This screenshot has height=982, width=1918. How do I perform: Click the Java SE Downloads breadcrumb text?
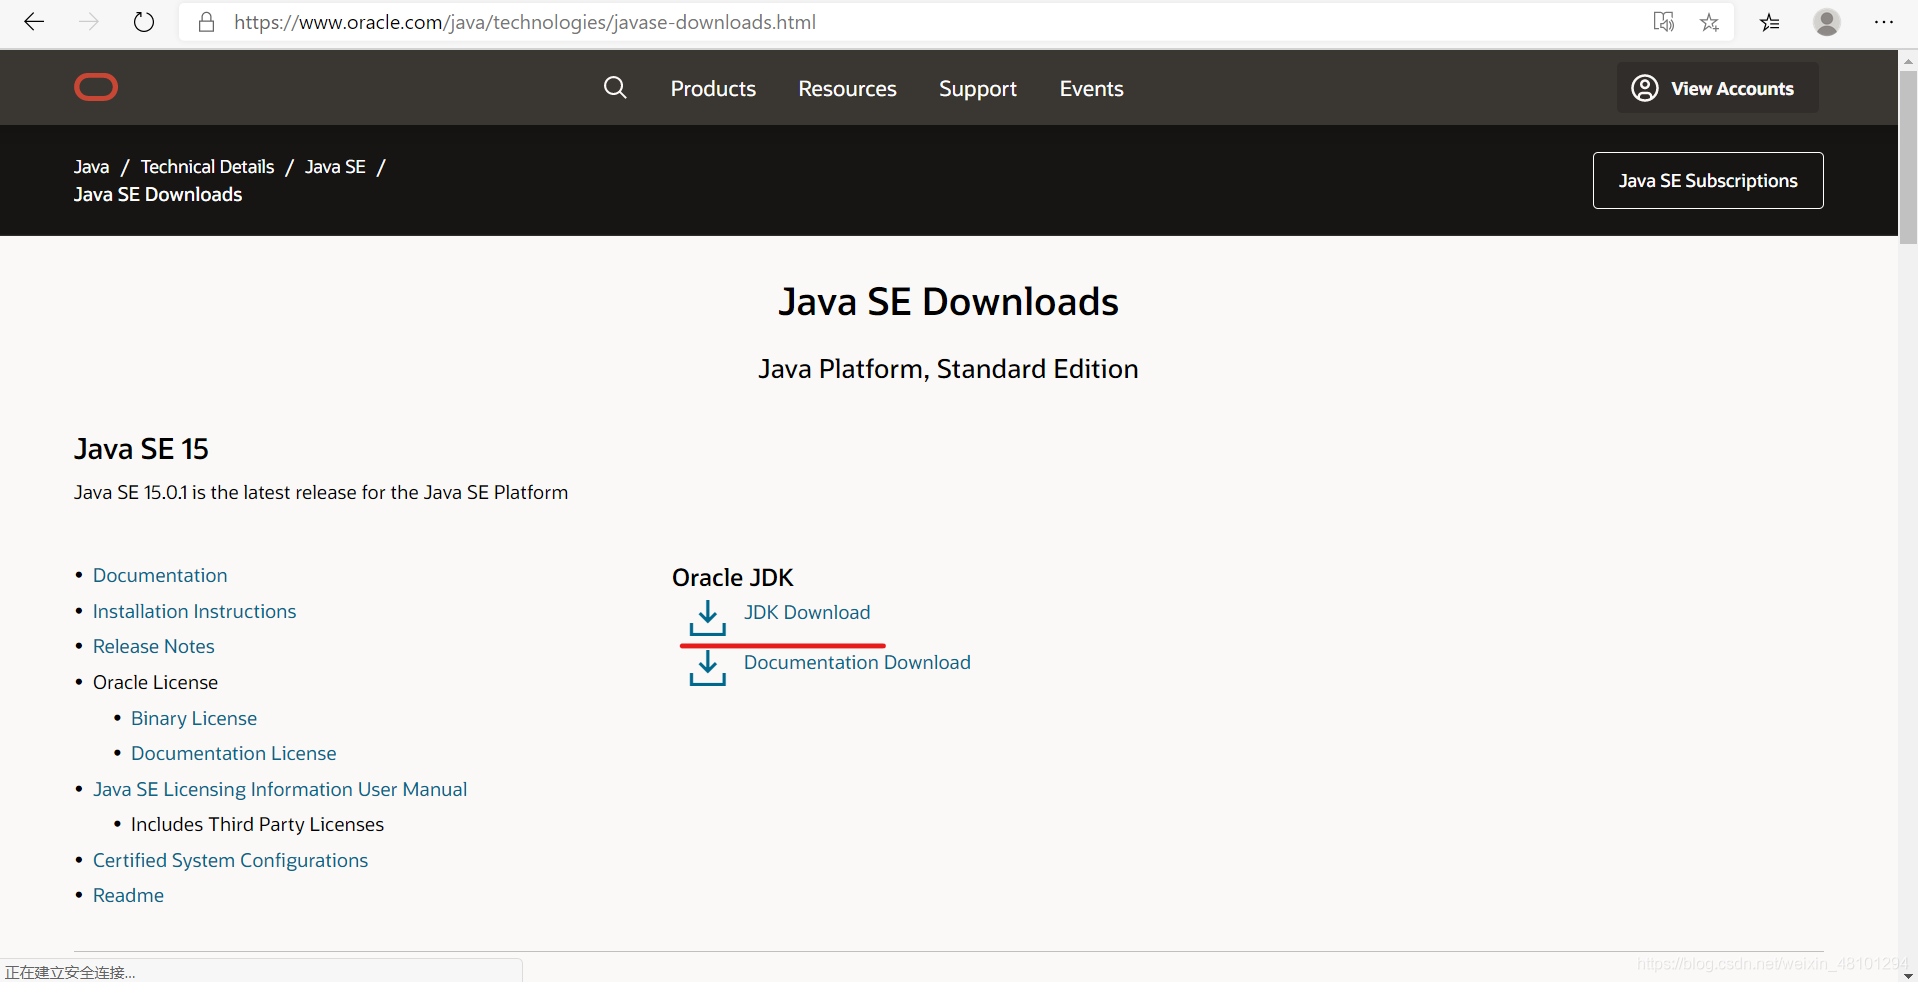tap(158, 195)
